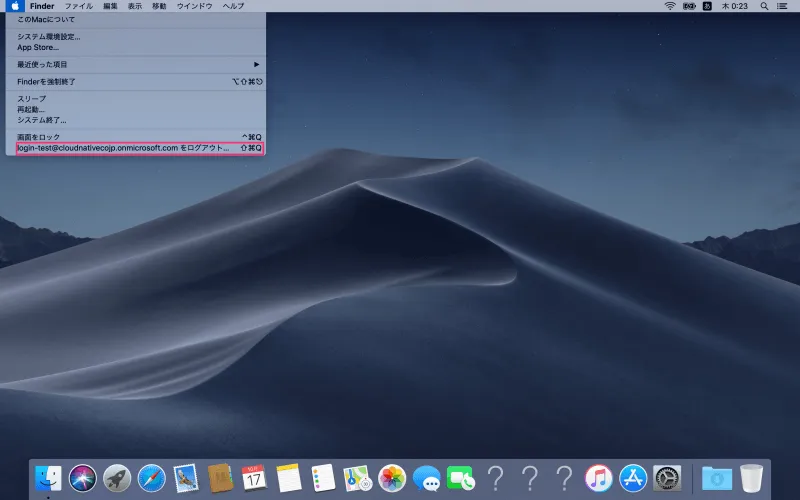Open iTunes from the Dock
800x500 pixels.
[x=598, y=478]
